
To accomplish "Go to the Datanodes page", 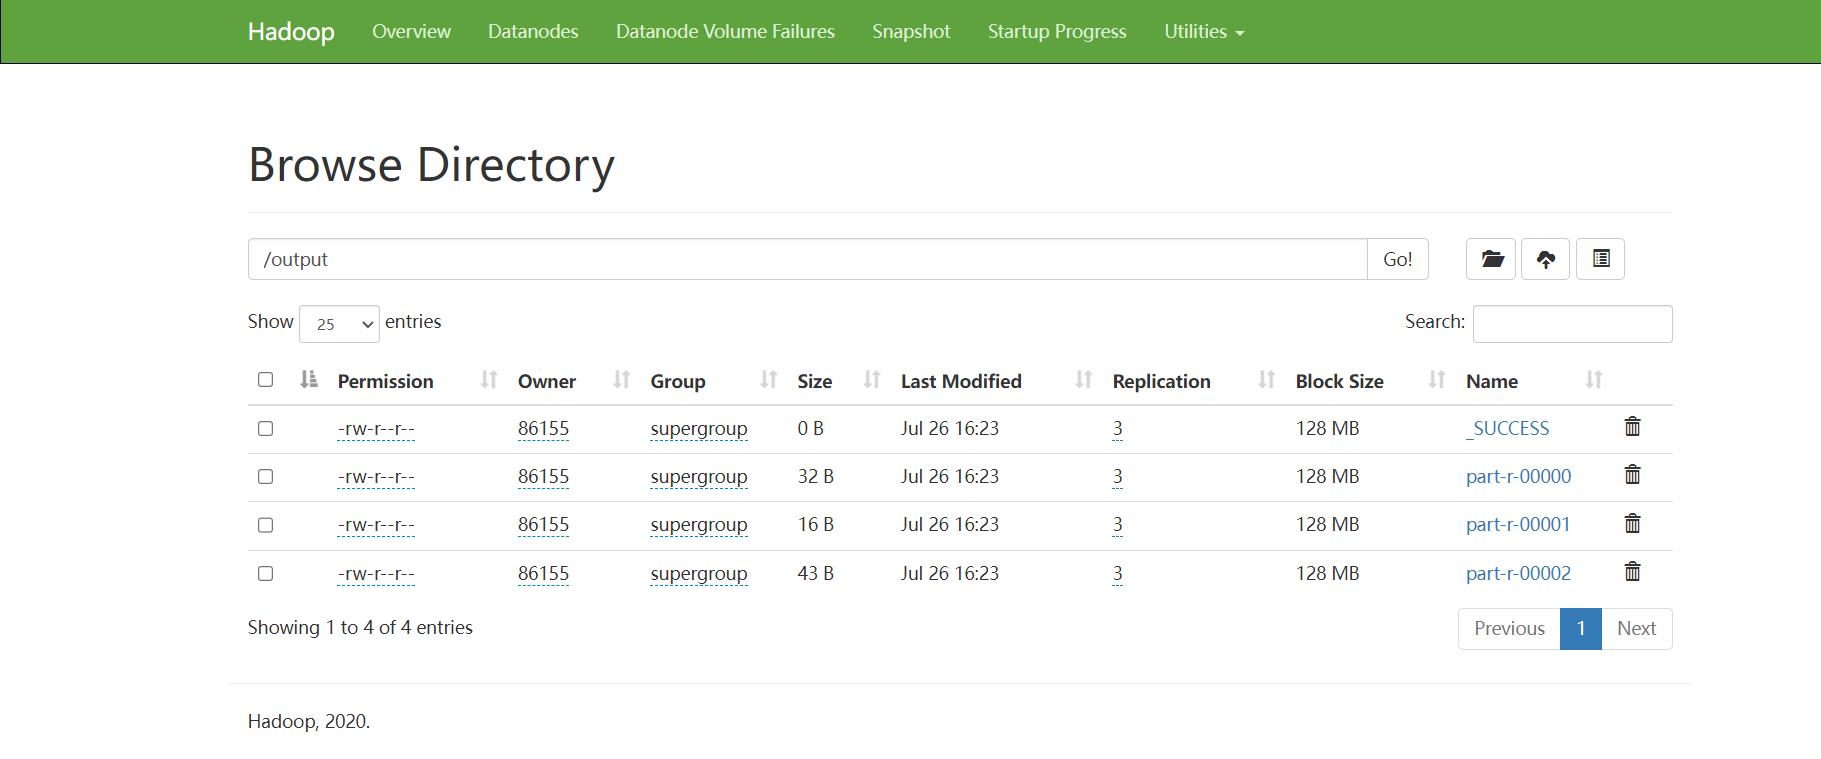I will click(x=533, y=32).
